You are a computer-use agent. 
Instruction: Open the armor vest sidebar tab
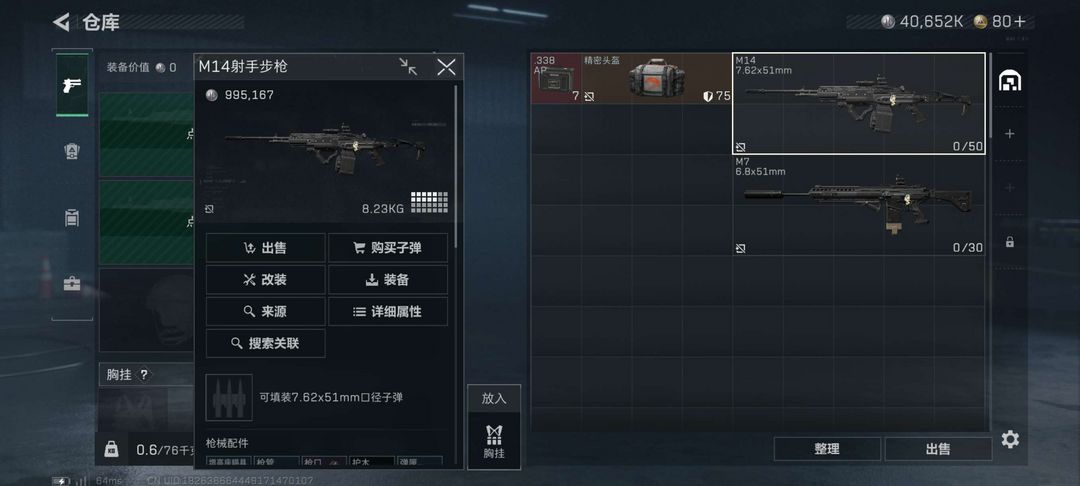click(x=72, y=151)
